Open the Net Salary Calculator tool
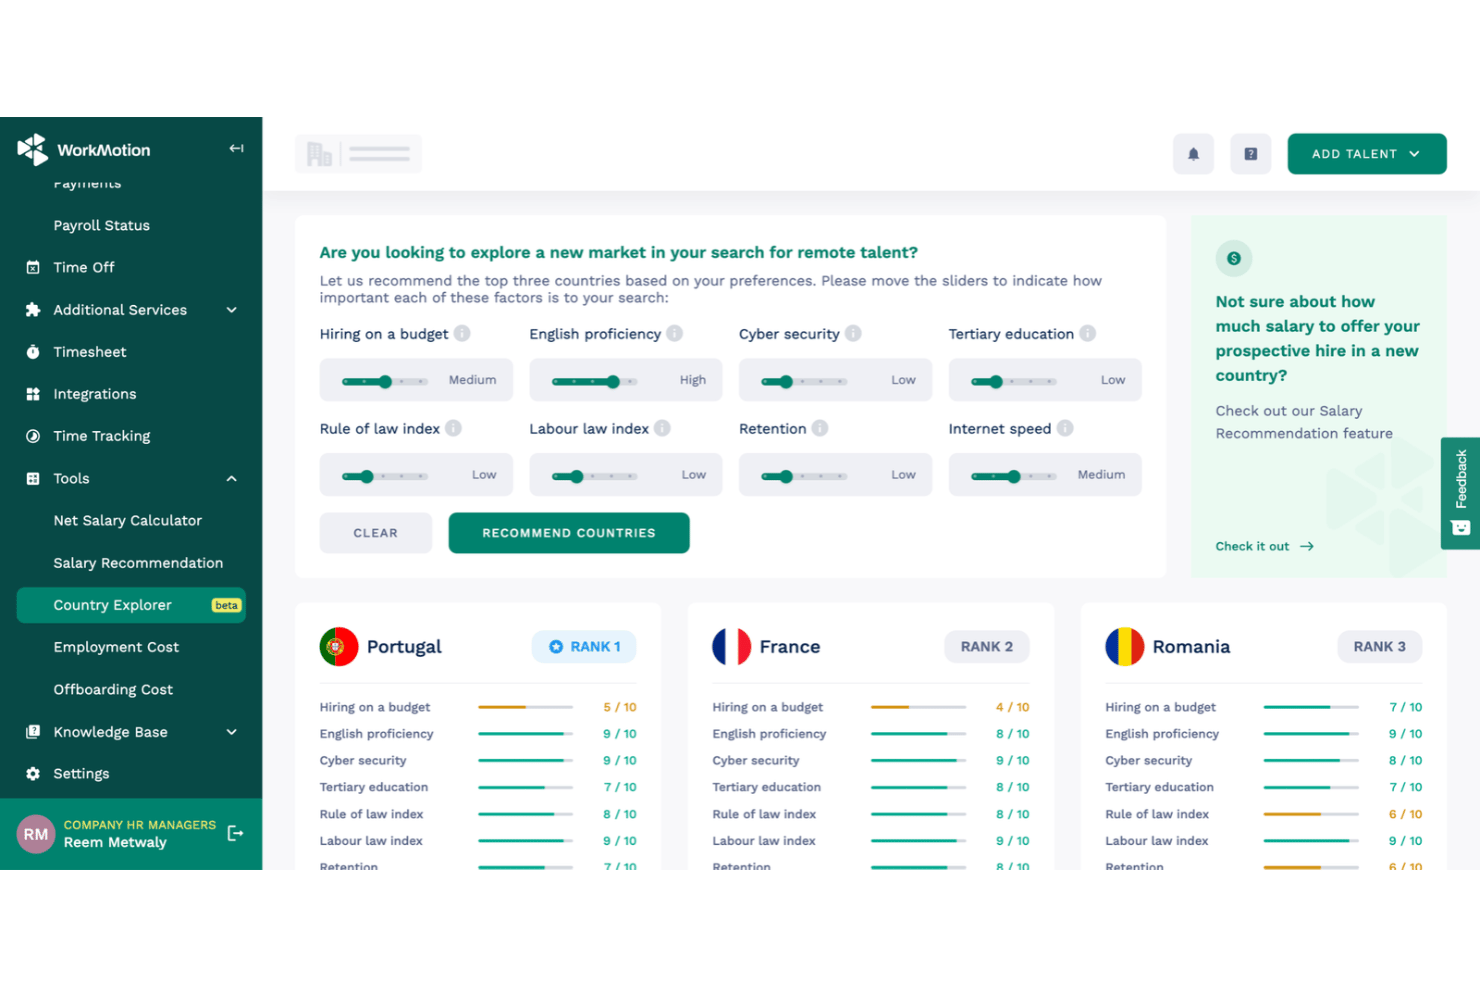Screen dimensions: 1480x987 [x=128, y=520]
